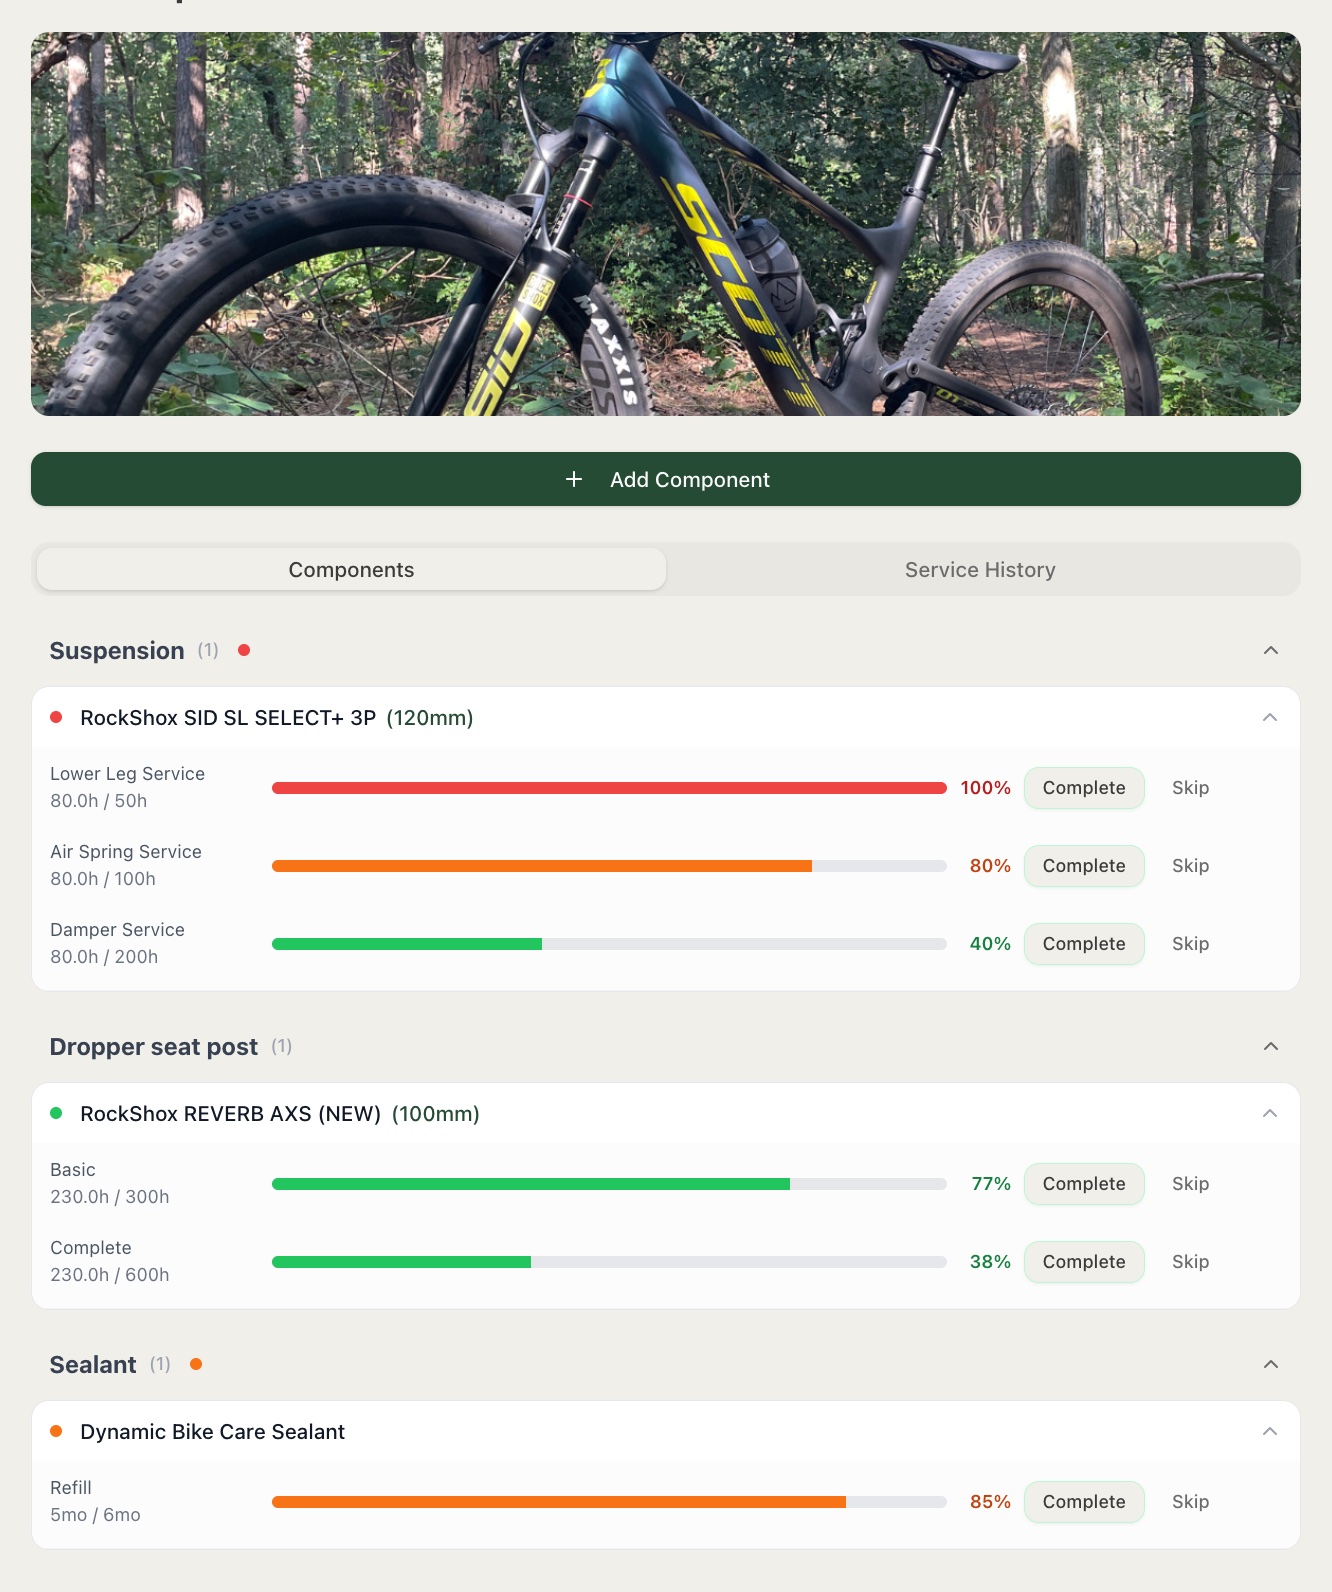Click the 230.0h / 300h hours text

pyautogui.click(x=110, y=1197)
